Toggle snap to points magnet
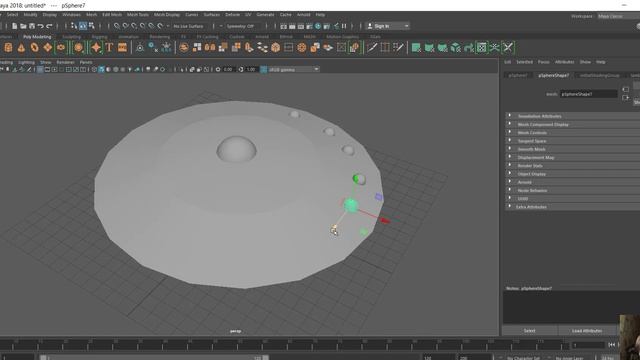The width and height of the screenshot is (640, 360). pyautogui.click(x=134, y=26)
